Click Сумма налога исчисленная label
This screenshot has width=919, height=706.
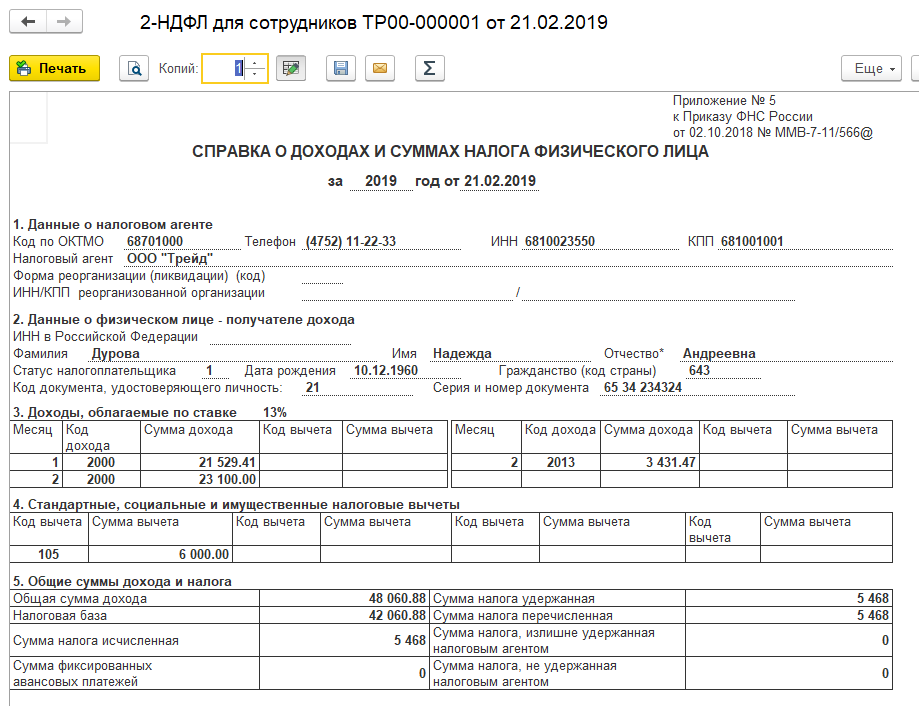(96, 640)
